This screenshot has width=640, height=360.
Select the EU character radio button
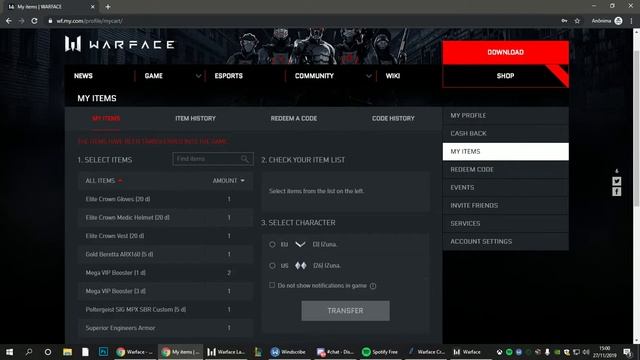(272, 244)
